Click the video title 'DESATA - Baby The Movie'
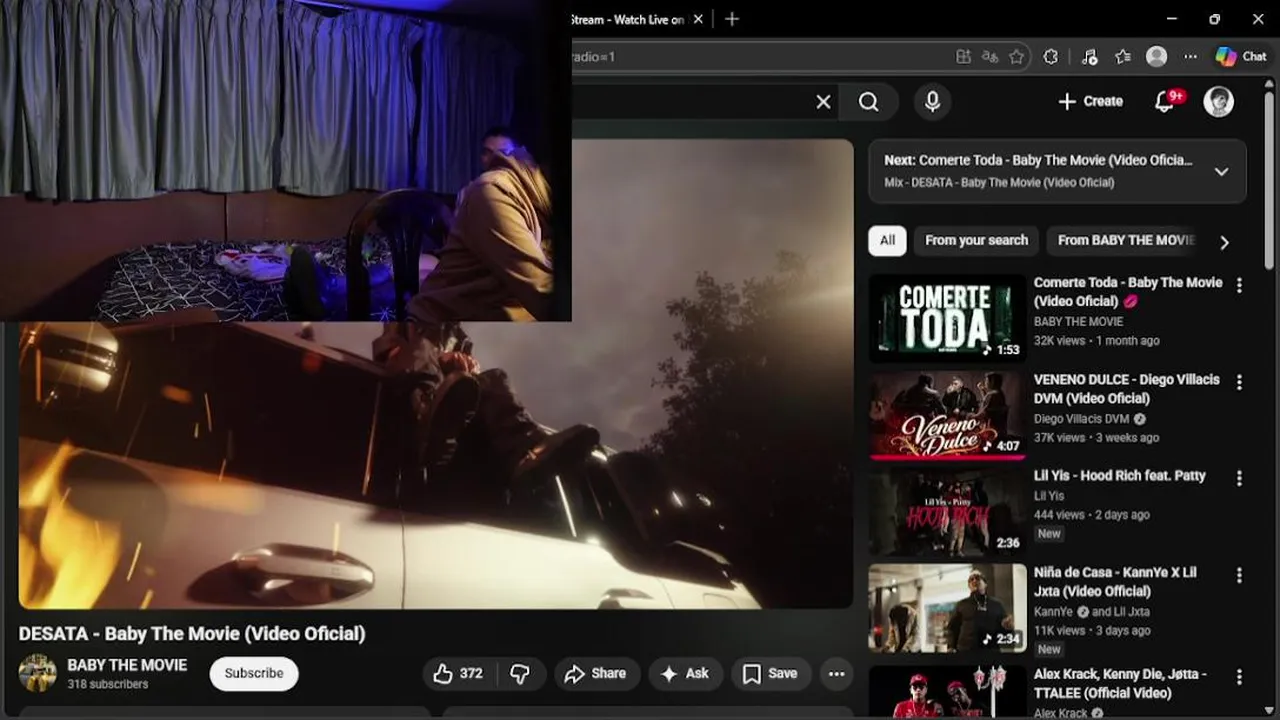This screenshot has width=1280, height=720. click(x=192, y=633)
